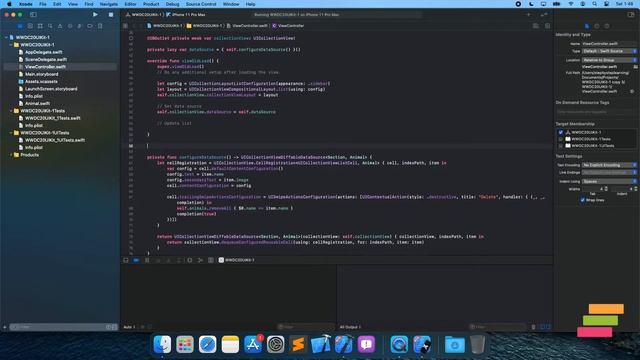Open the Location dropdown 'Relative to Group'
Viewport: 640px width, 360px height.
(x=609, y=60)
